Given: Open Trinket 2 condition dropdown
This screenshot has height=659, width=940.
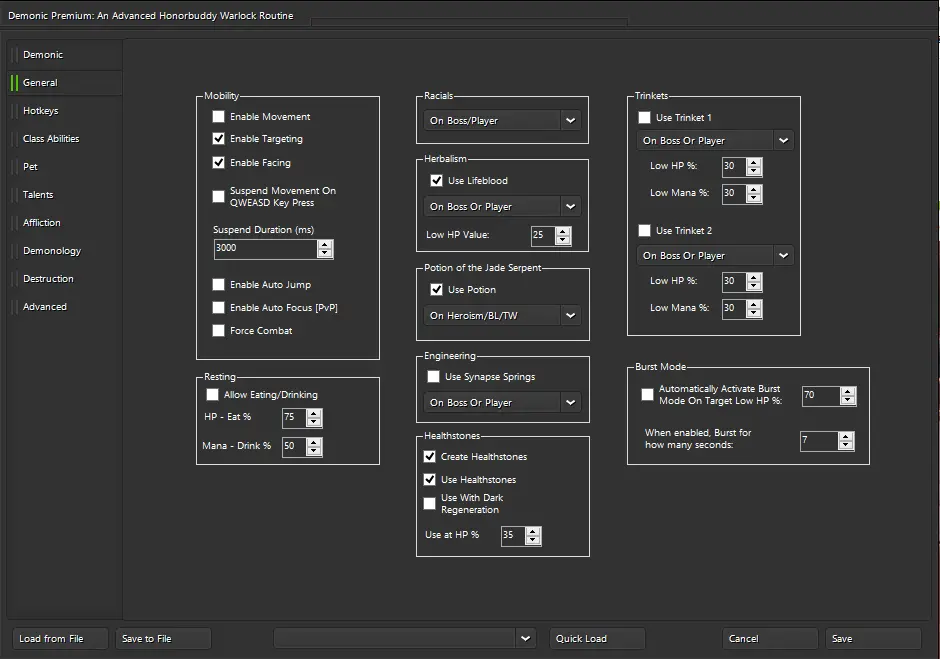Looking at the screenshot, I should (x=715, y=255).
